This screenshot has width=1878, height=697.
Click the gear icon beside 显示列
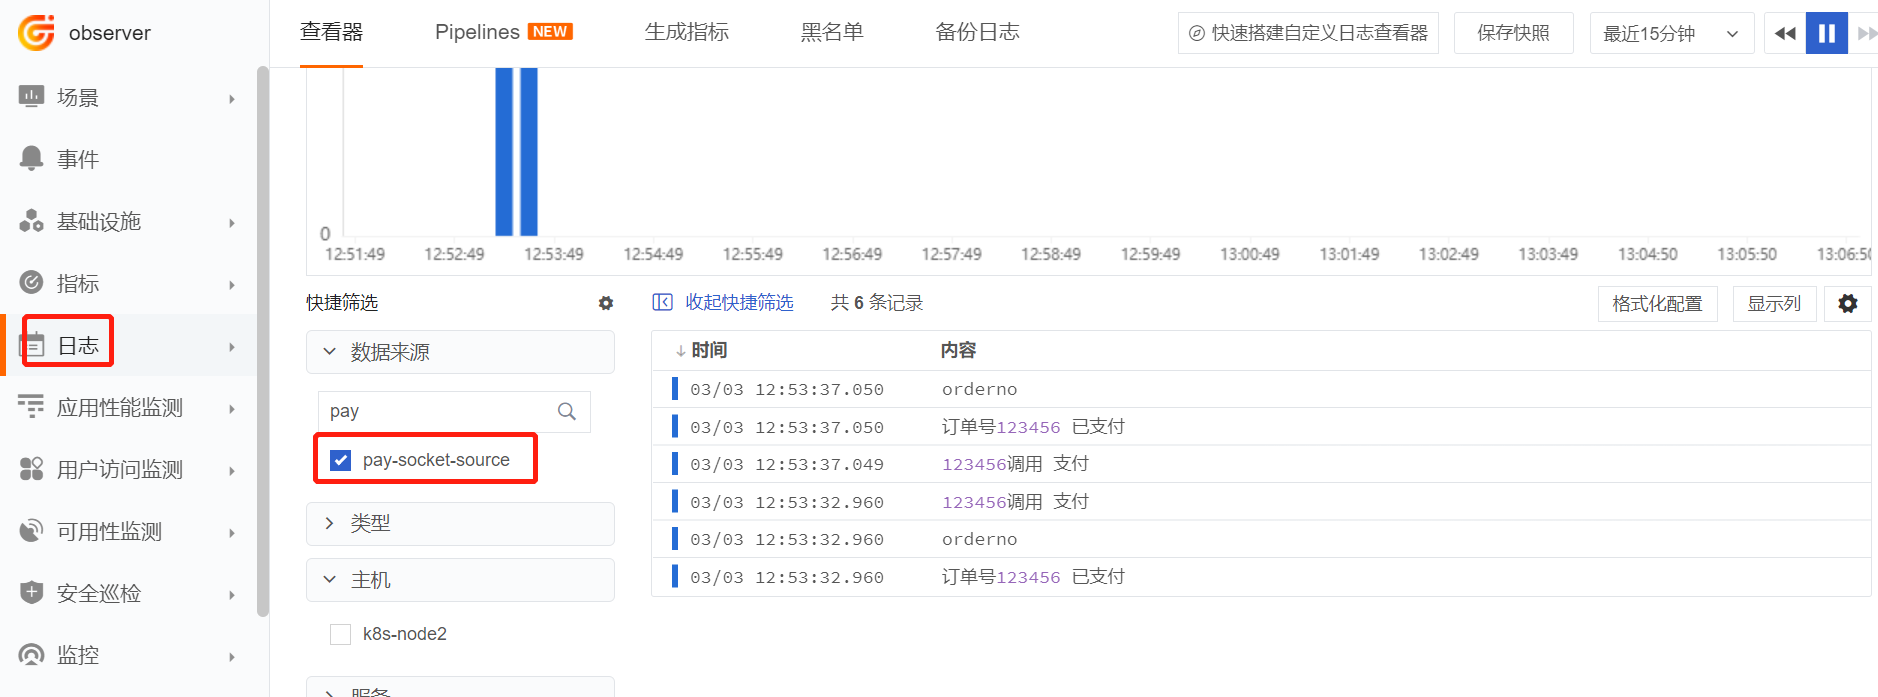pos(1848,303)
